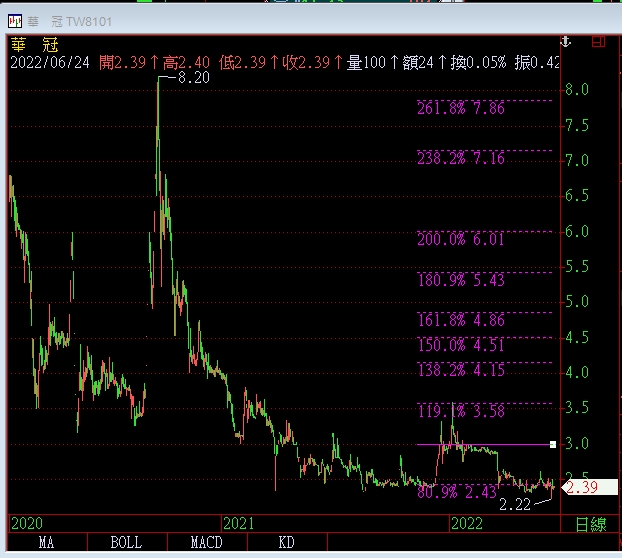
Task: Open the BOLL indicator tab
Action: click(x=126, y=543)
